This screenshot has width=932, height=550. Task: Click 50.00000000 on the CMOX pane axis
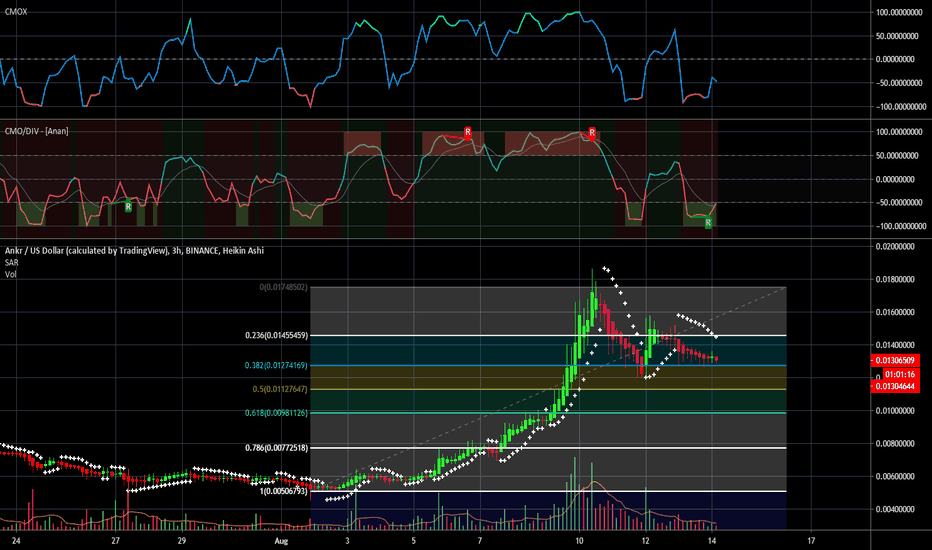tap(897, 36)
